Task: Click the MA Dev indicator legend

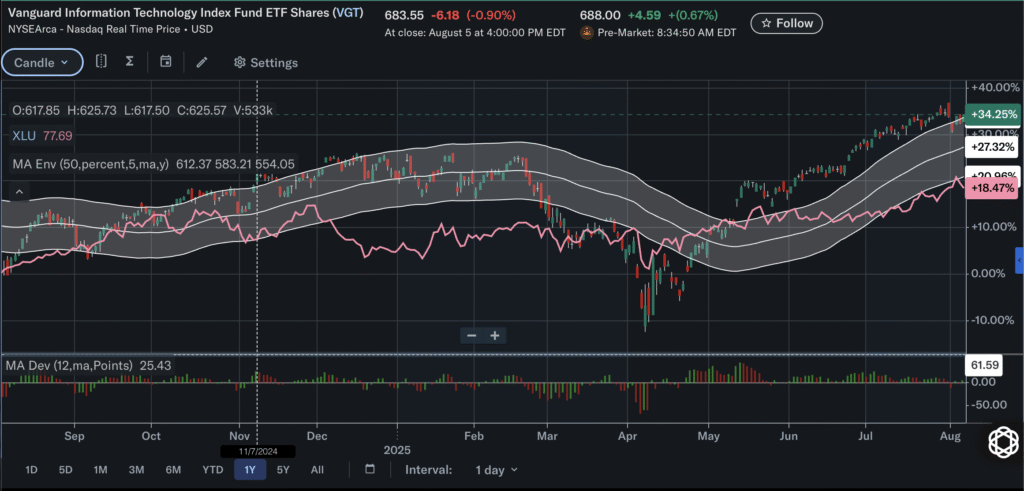Action: click(88, 365)
